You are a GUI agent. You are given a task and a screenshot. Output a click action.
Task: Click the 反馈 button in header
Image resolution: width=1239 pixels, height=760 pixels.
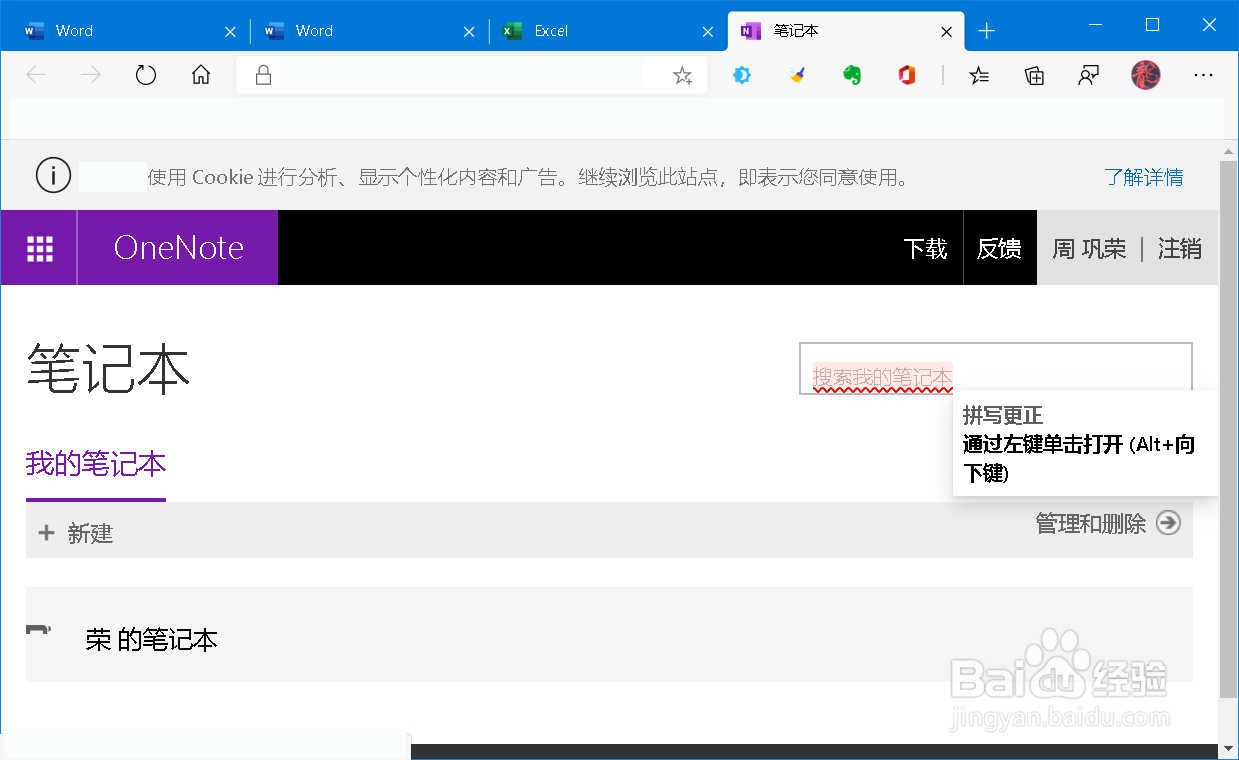coord(1000,248)
